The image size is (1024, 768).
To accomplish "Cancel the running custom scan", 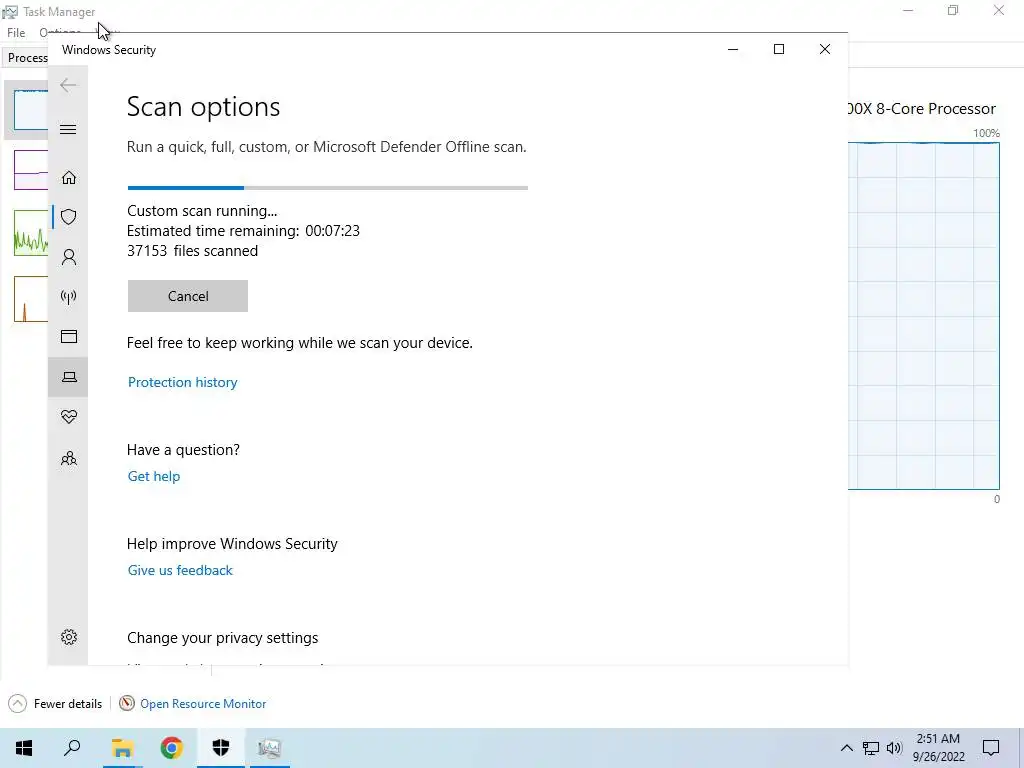I will pyautogui.click(x=187, y=296).
